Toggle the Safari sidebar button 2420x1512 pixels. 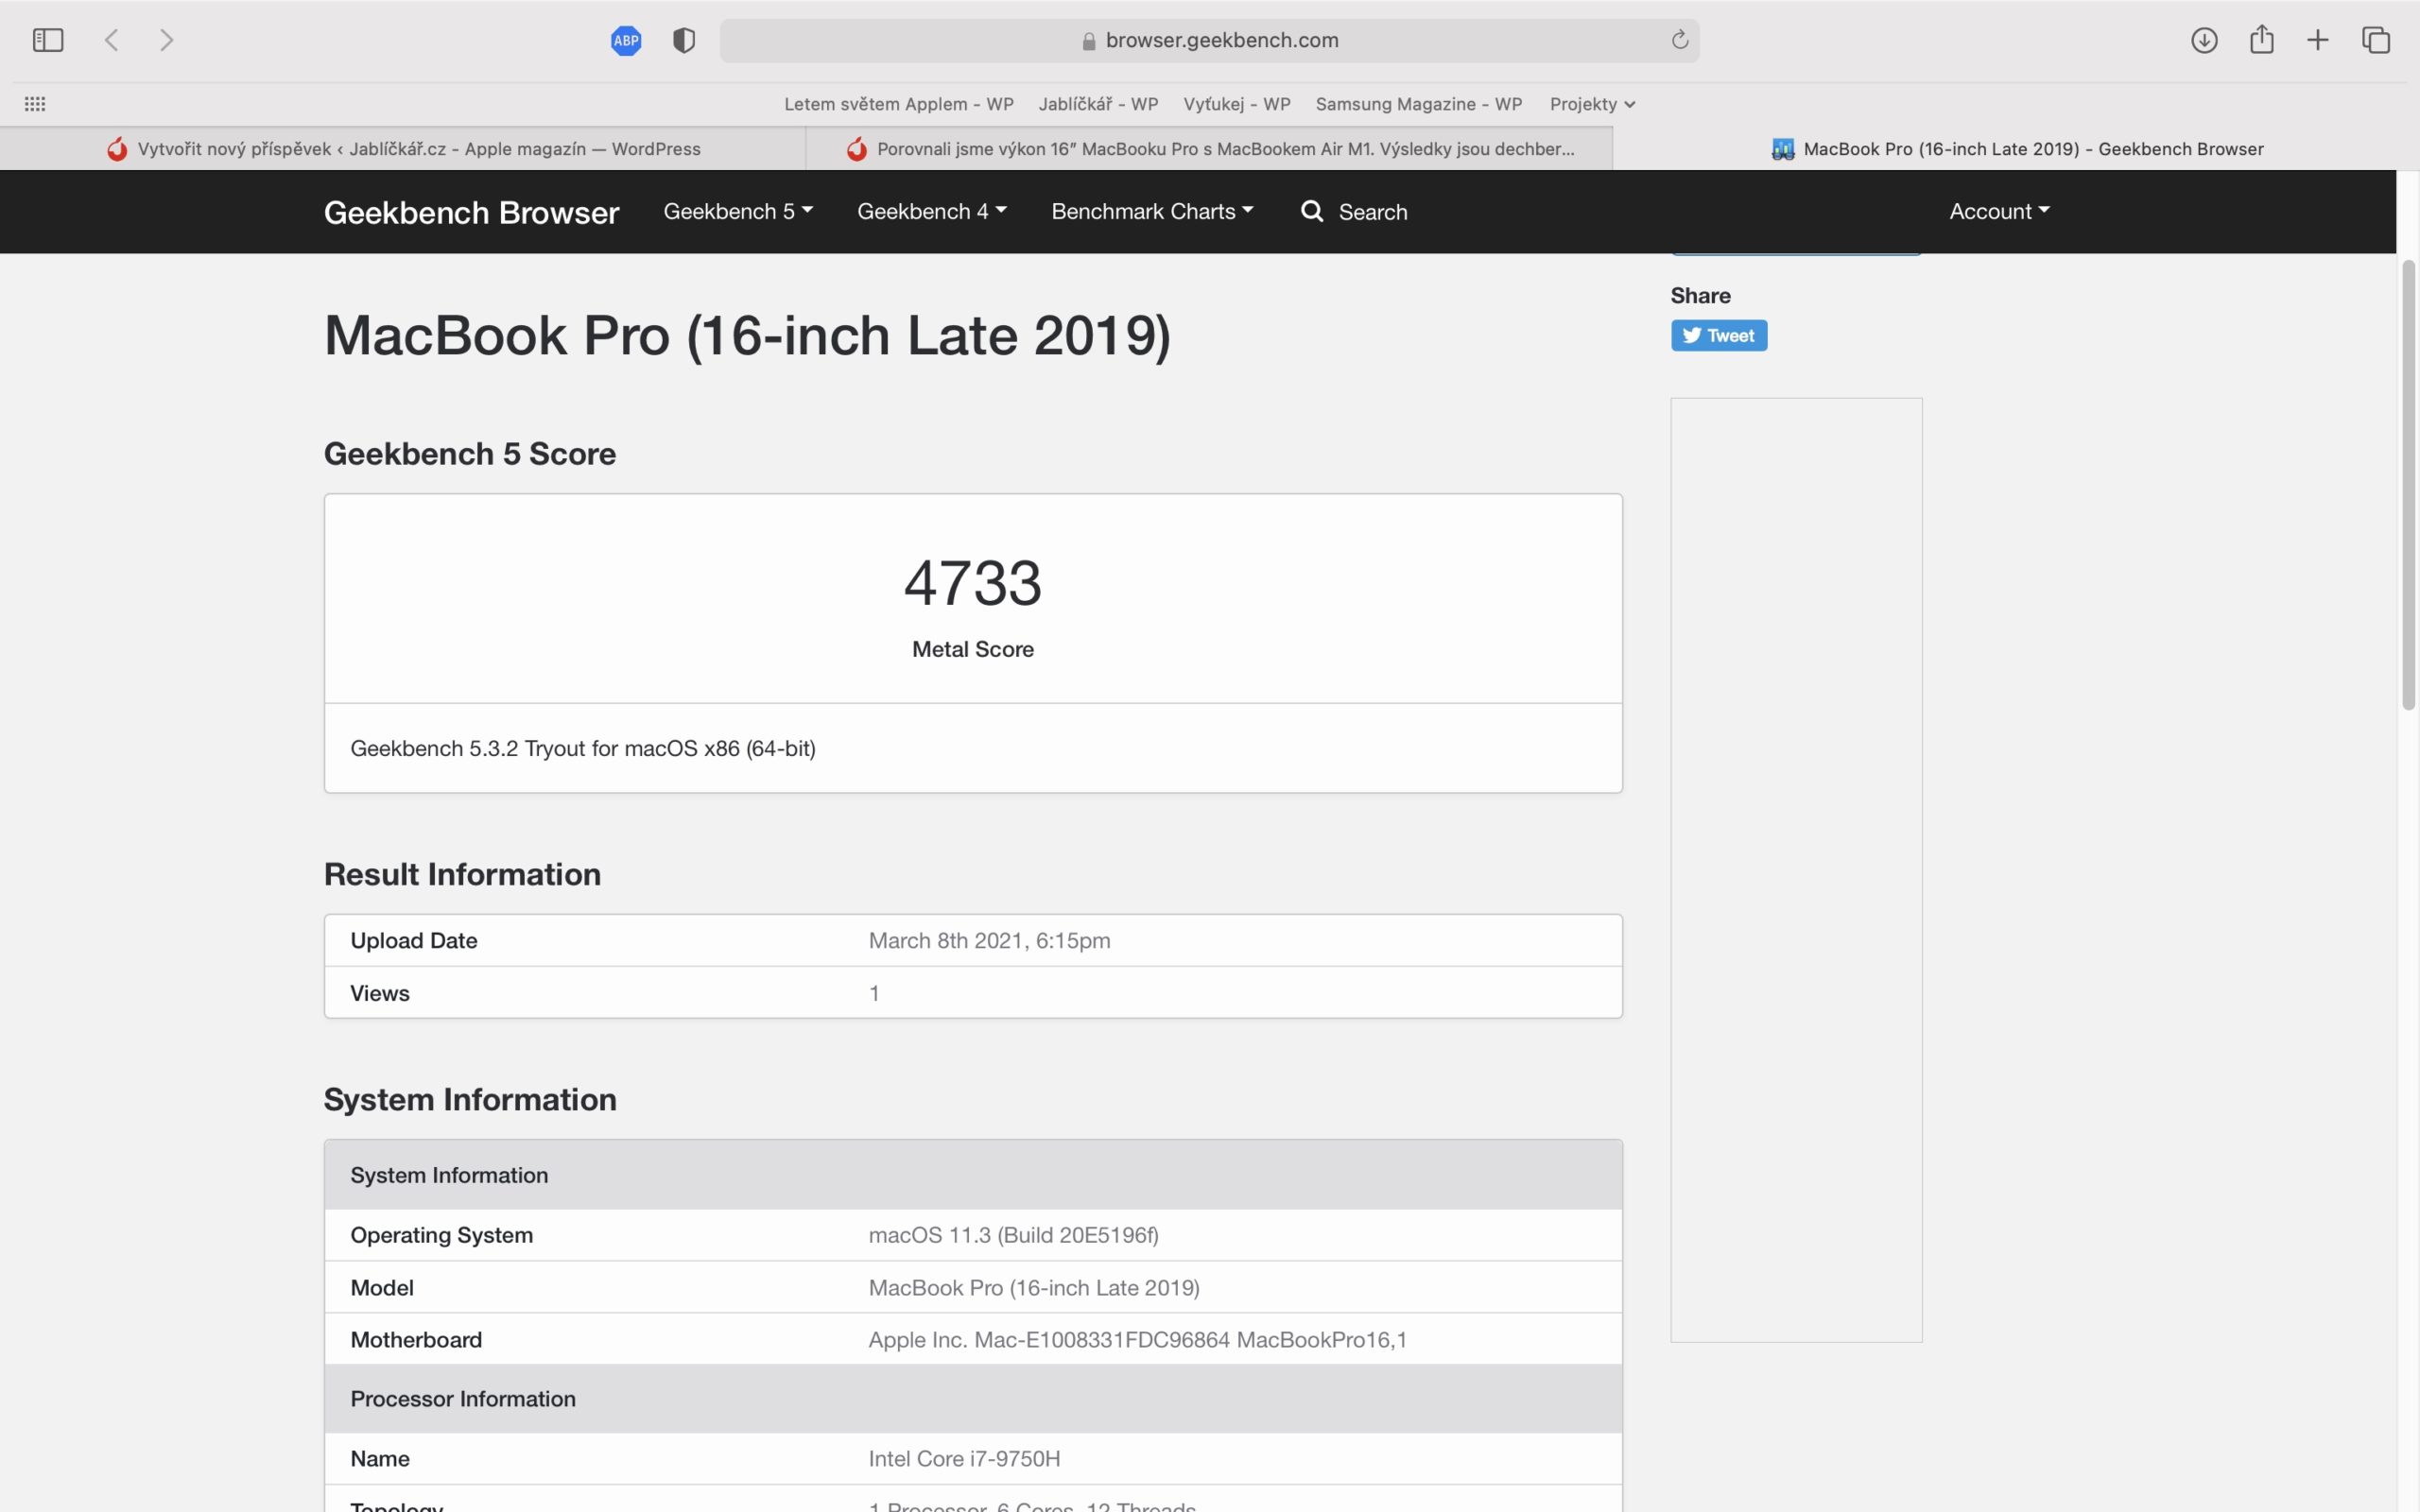pyautogui.click(x=48, y=40)
